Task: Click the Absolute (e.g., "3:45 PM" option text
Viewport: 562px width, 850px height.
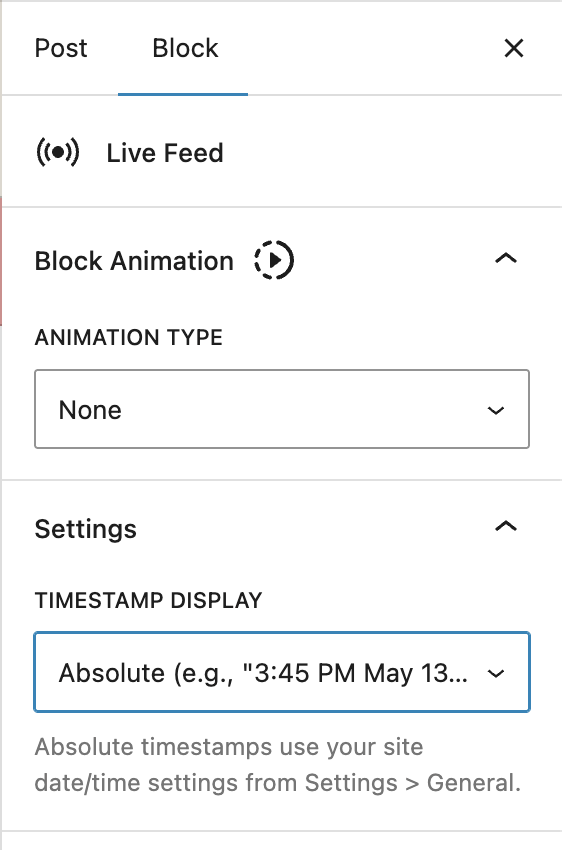Action: click(263, 673)
